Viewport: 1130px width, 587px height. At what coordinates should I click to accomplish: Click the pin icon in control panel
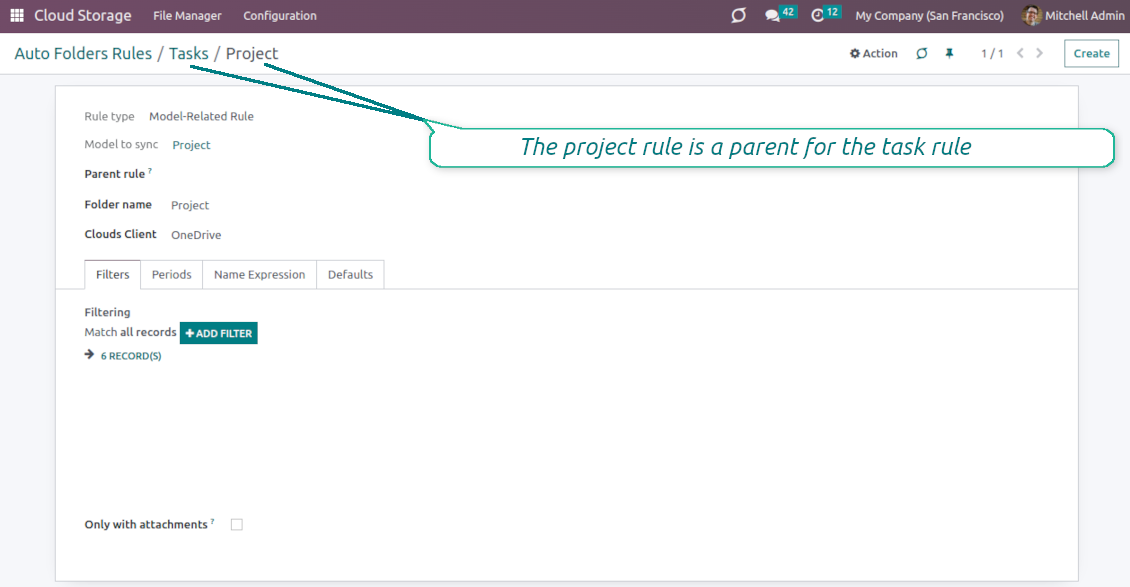(949, 54)
